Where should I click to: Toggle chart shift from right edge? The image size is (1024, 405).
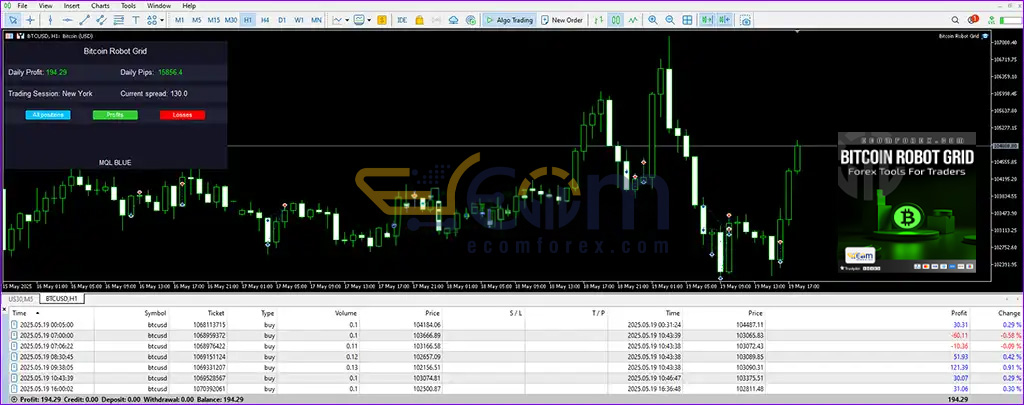pyautogui.click(x=724, y=20)
